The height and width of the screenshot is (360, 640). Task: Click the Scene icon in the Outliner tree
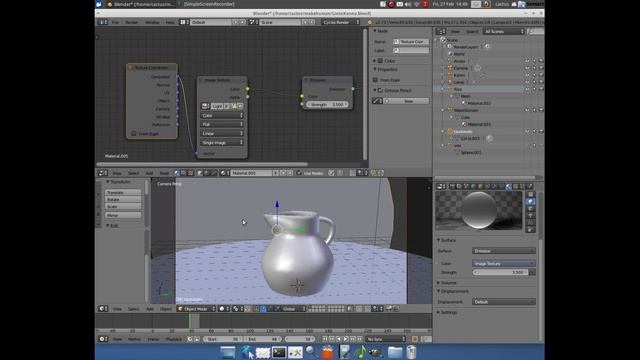[x=443, y=40]
